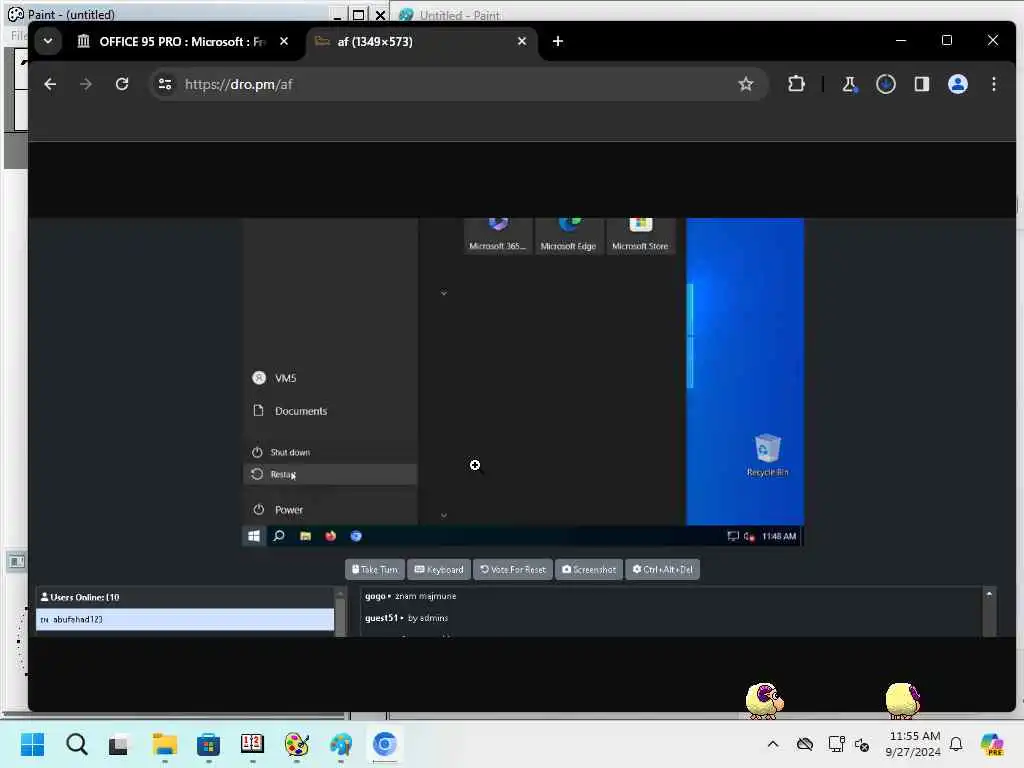Close the OFFICE 95 PRO tab
This screenshot has width=1024, height=768.
(x=284, y=41)
